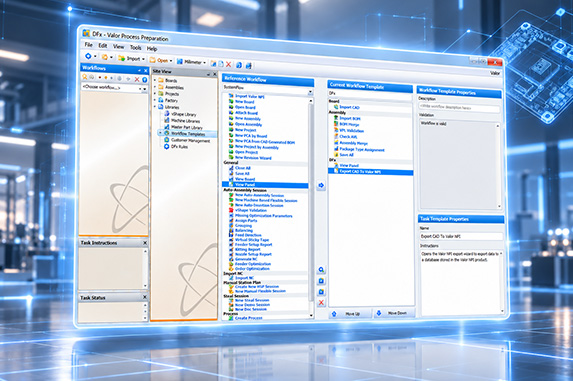Click the blue info icon in Workflows panel toolbar
Screen dimensions: 573x381
(x=144, y=79)
